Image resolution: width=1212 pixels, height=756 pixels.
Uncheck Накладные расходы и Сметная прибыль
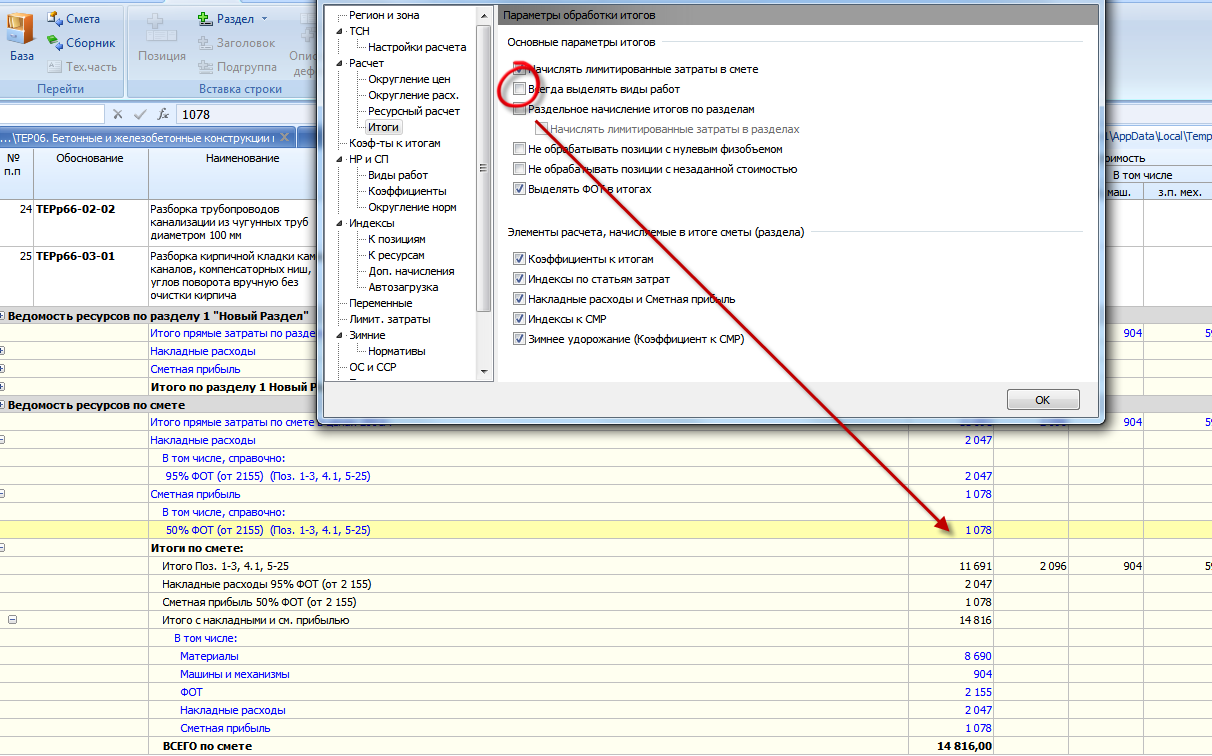(519, 299)
